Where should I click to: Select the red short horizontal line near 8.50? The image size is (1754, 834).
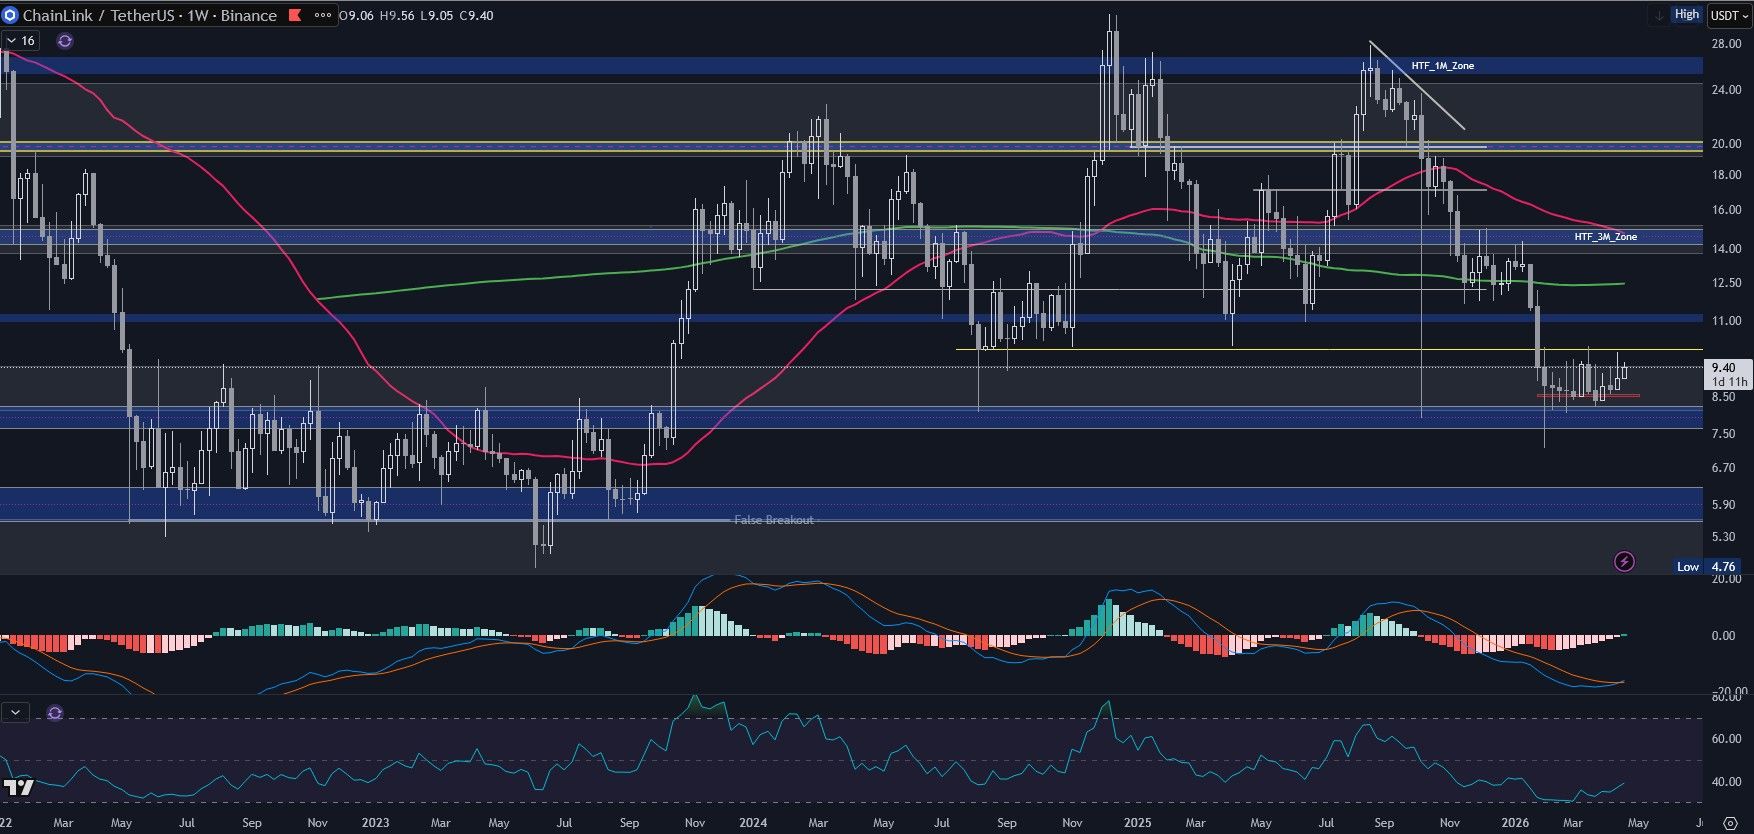[x=1588, y=396]
